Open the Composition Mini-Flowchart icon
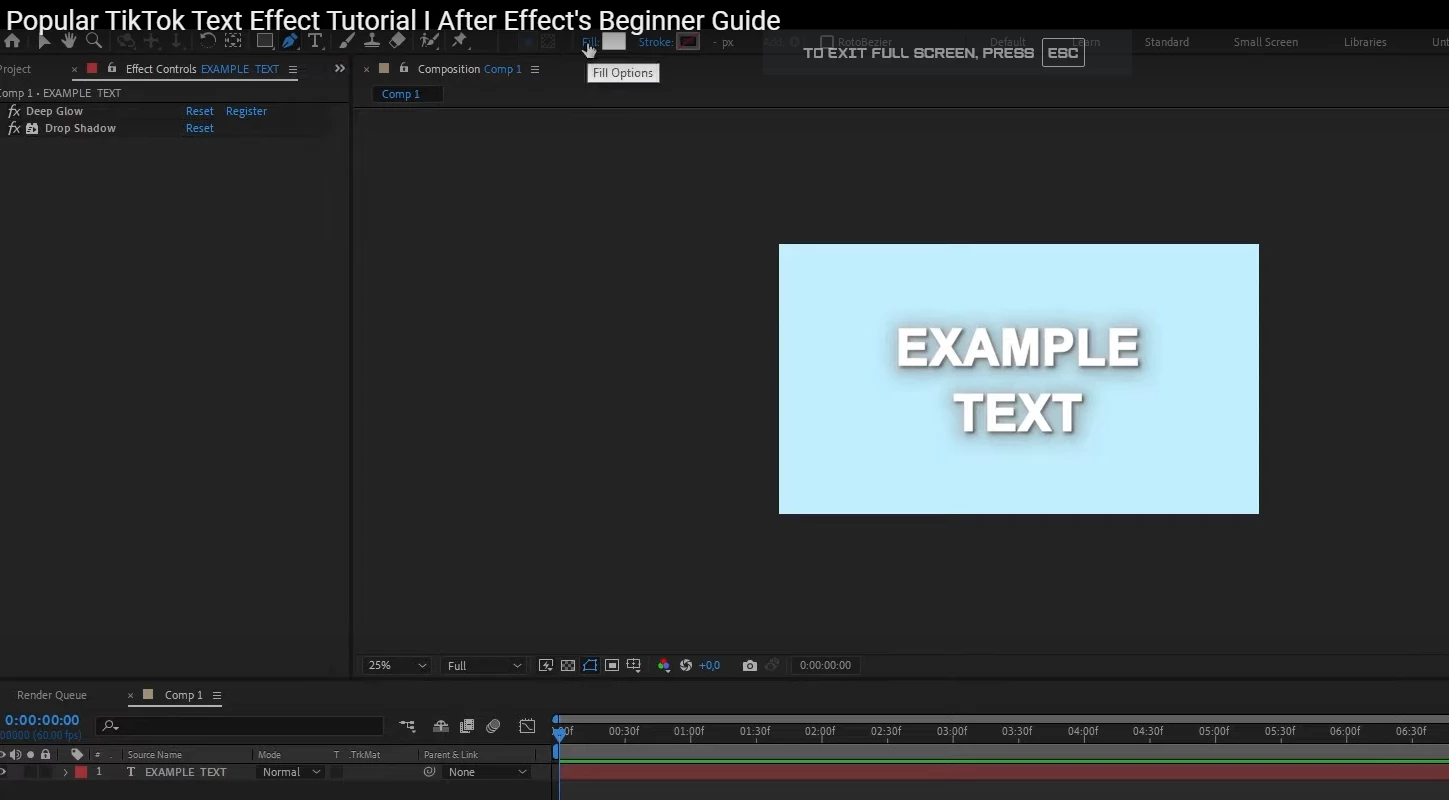The height and width of the screenshot is (800, 1449). click(x=408, y=726)
